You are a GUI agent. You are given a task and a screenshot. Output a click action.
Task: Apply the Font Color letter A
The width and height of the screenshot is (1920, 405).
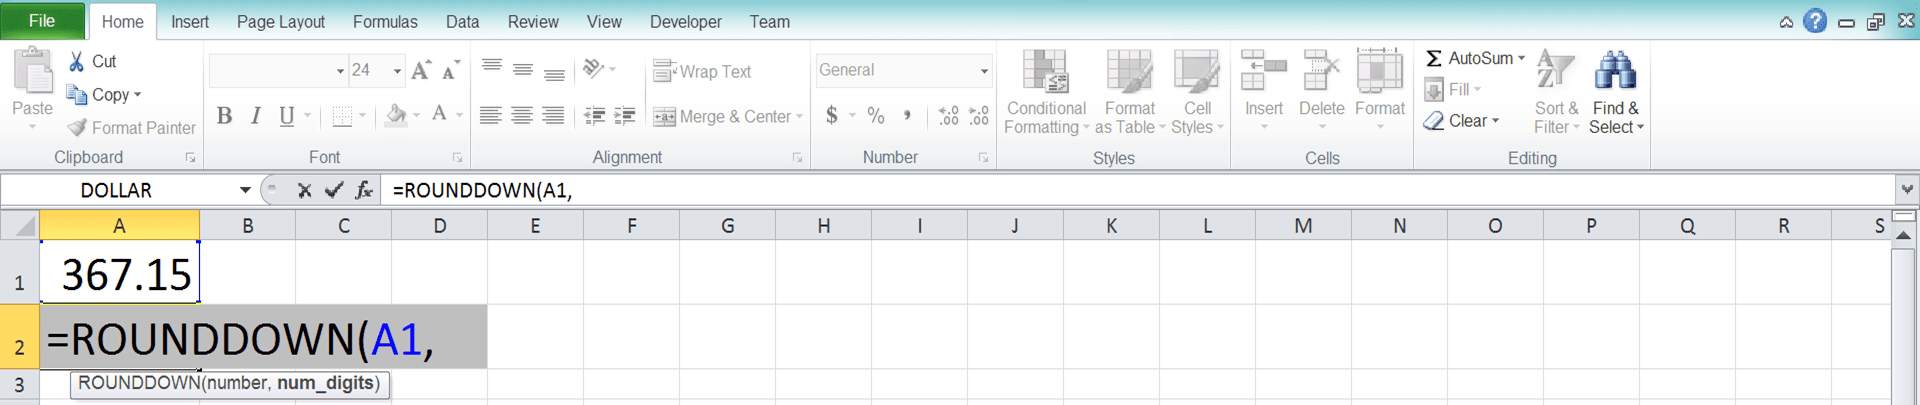[x=439, y=115]
